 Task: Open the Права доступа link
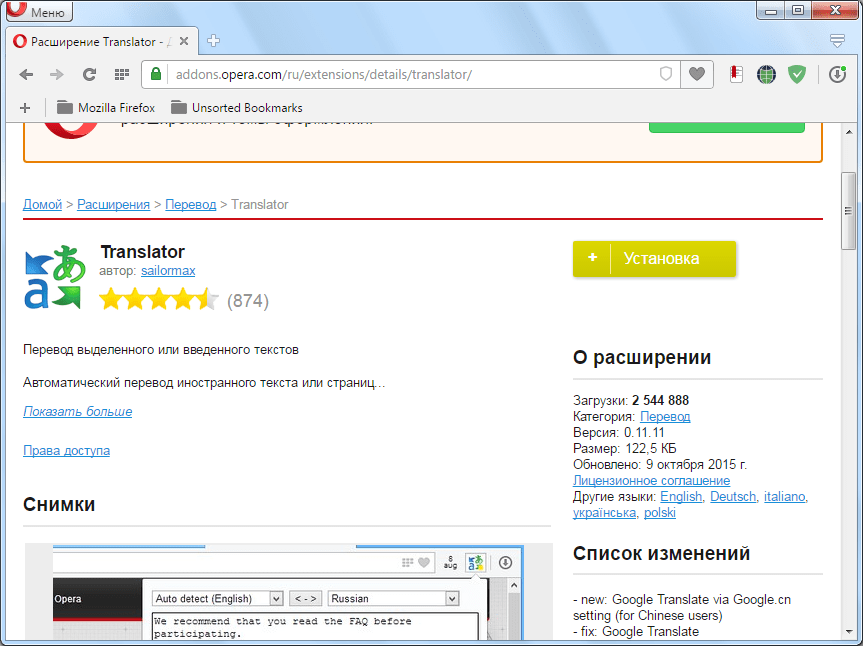tap(66, 450)
